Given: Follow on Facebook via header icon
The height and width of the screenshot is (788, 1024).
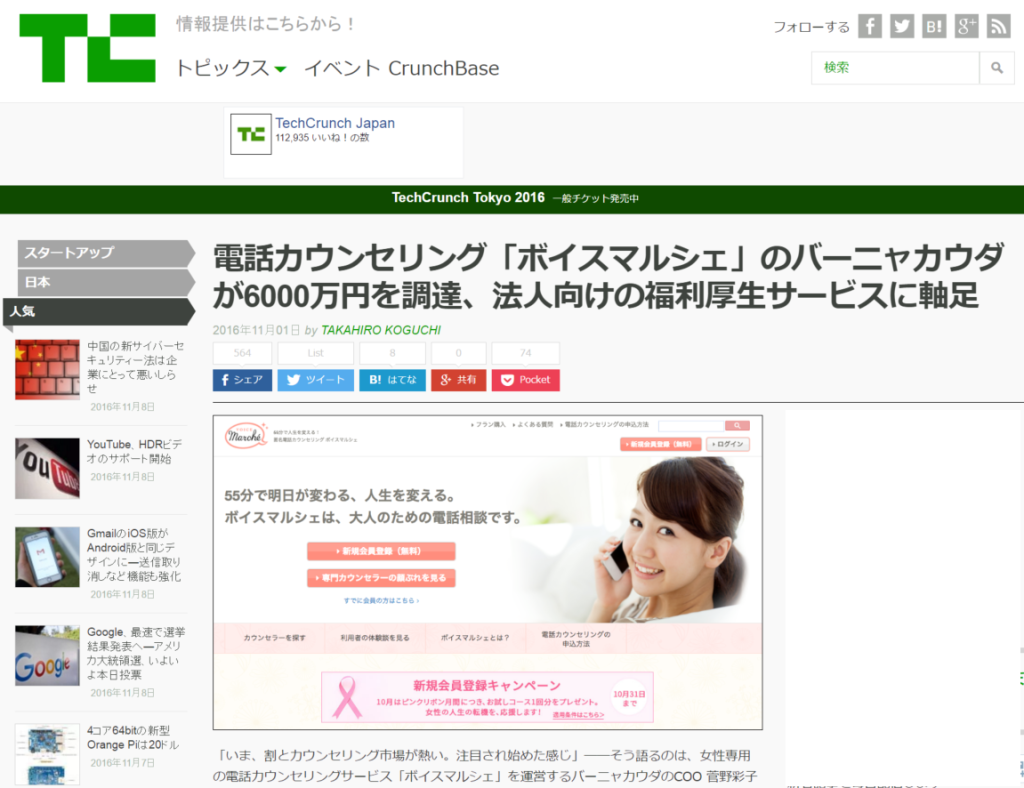Looking at the screenshot, I should [869, 26].
